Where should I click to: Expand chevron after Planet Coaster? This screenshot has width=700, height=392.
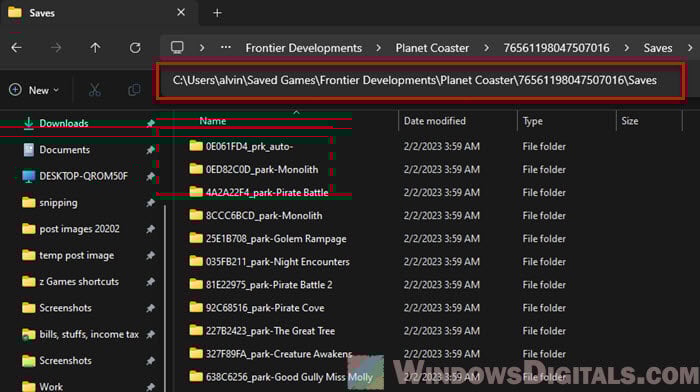pyautogui.click(x=486, y=48)
